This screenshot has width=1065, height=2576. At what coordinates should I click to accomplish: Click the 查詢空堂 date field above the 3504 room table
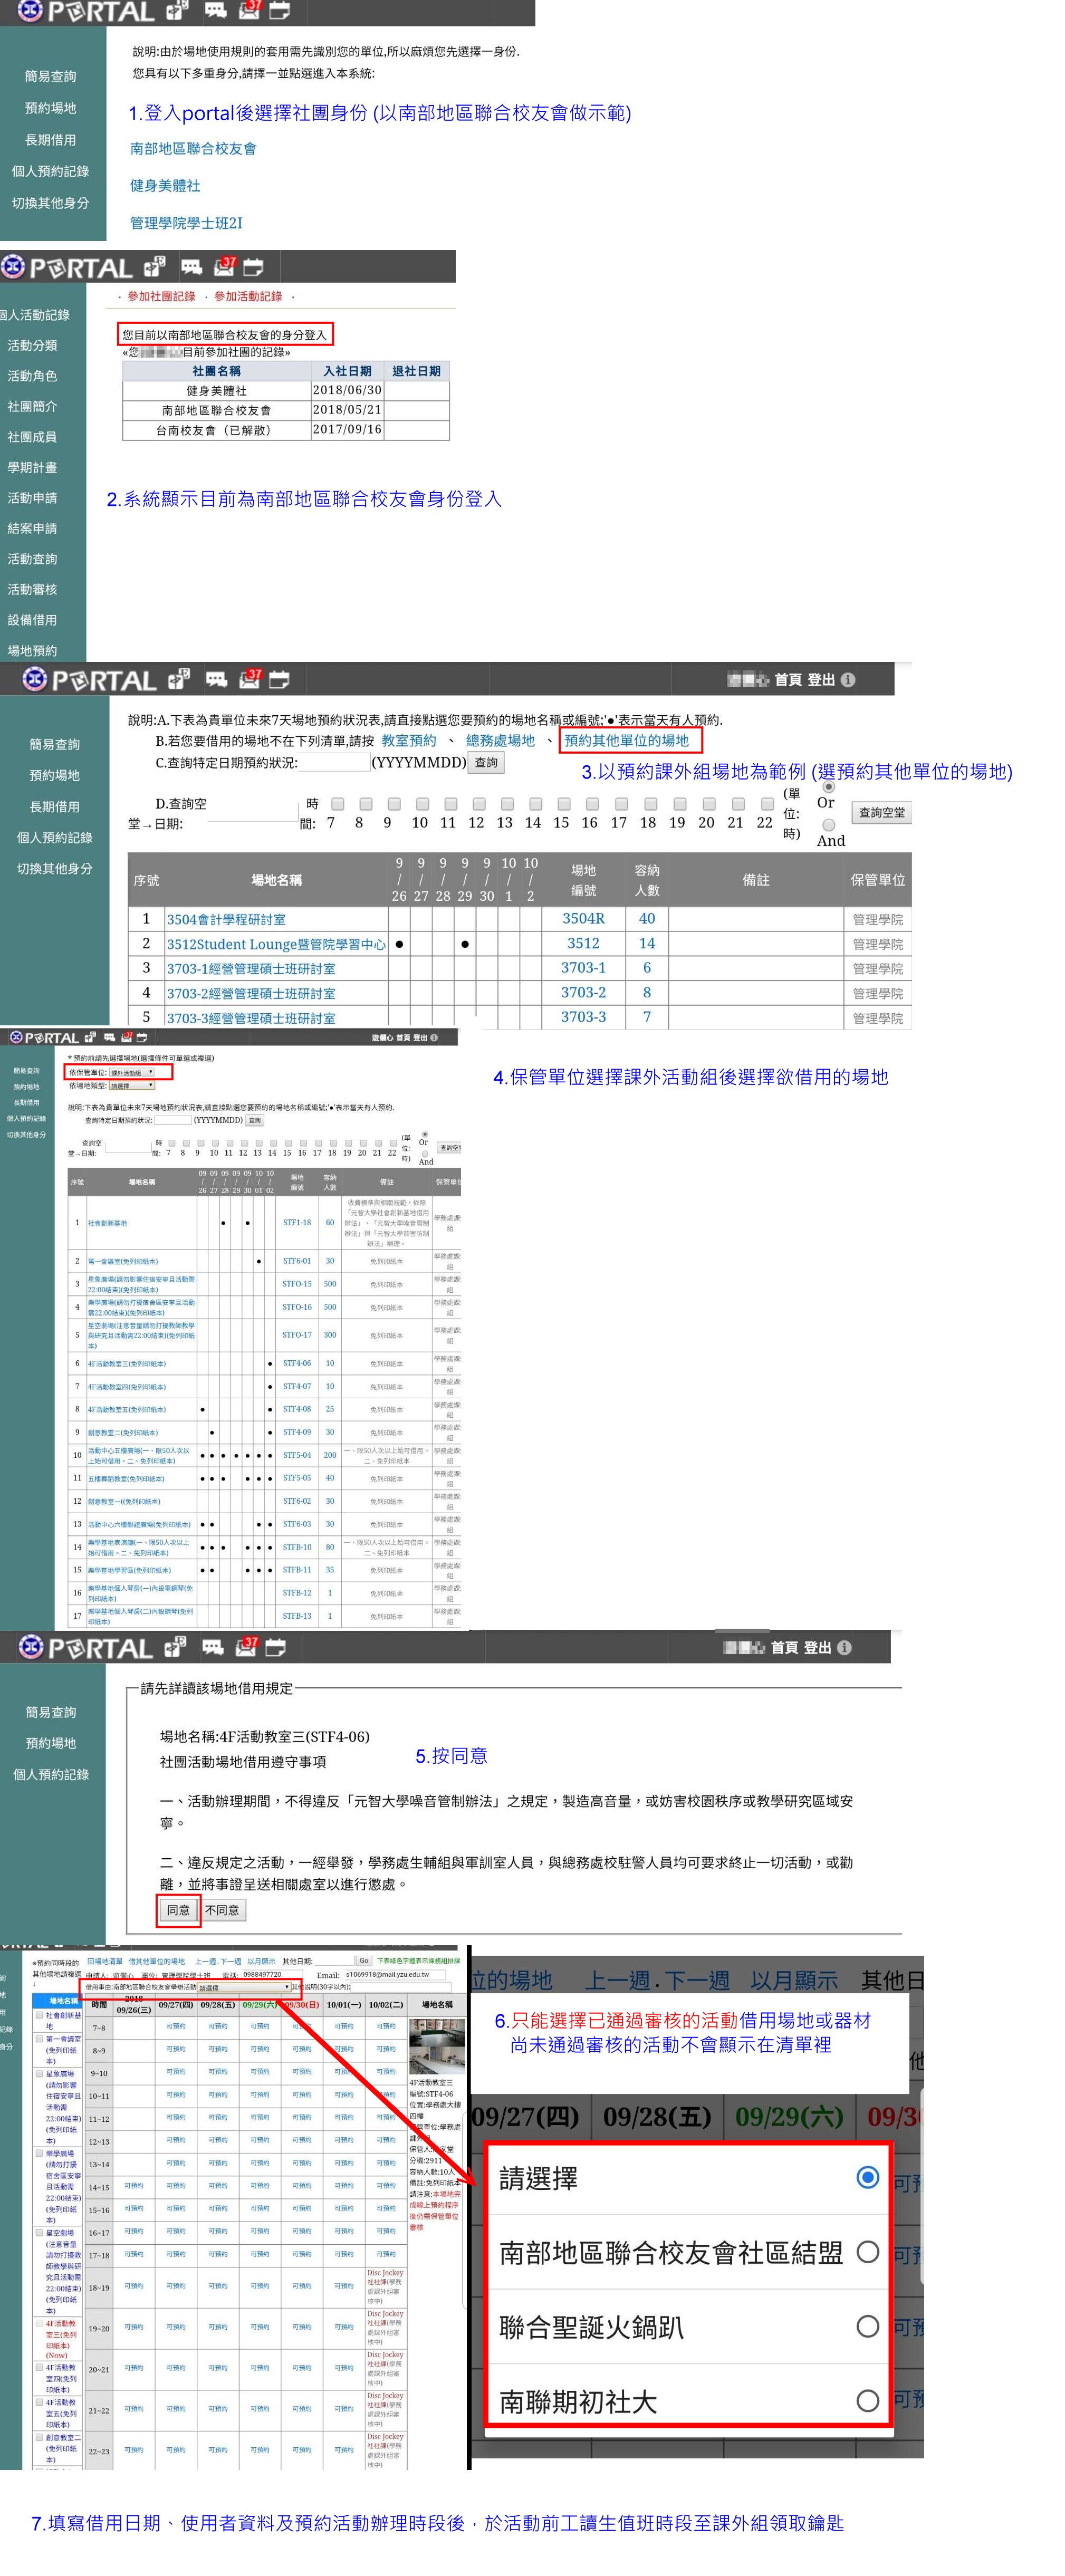click(x=254, y=812)
